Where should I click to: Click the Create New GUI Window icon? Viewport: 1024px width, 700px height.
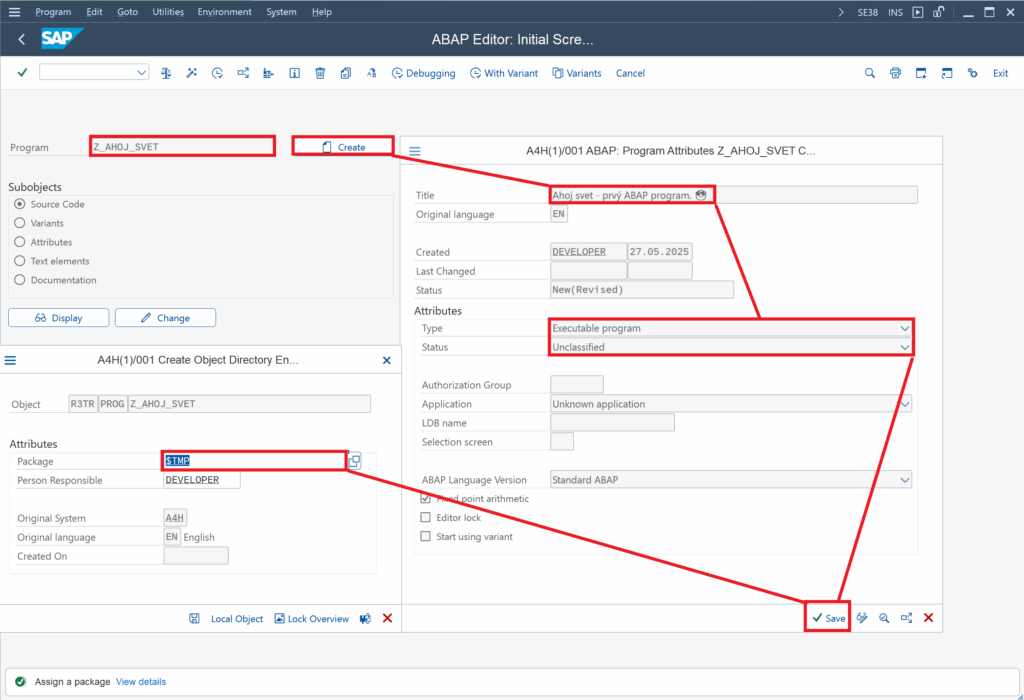click(921, 73)
